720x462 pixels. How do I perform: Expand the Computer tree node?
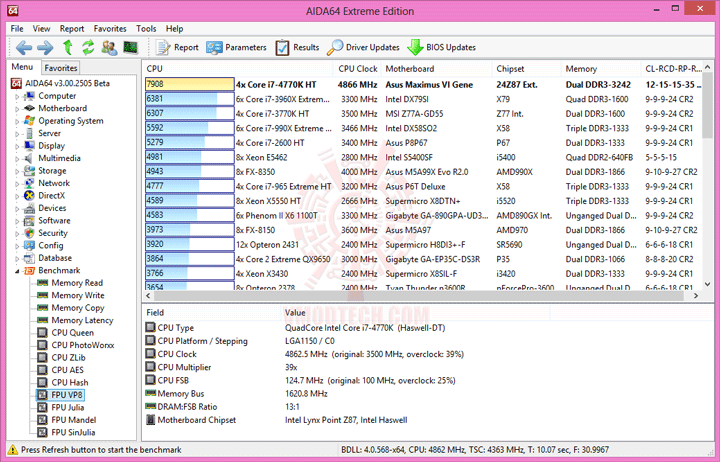[17, 96]
